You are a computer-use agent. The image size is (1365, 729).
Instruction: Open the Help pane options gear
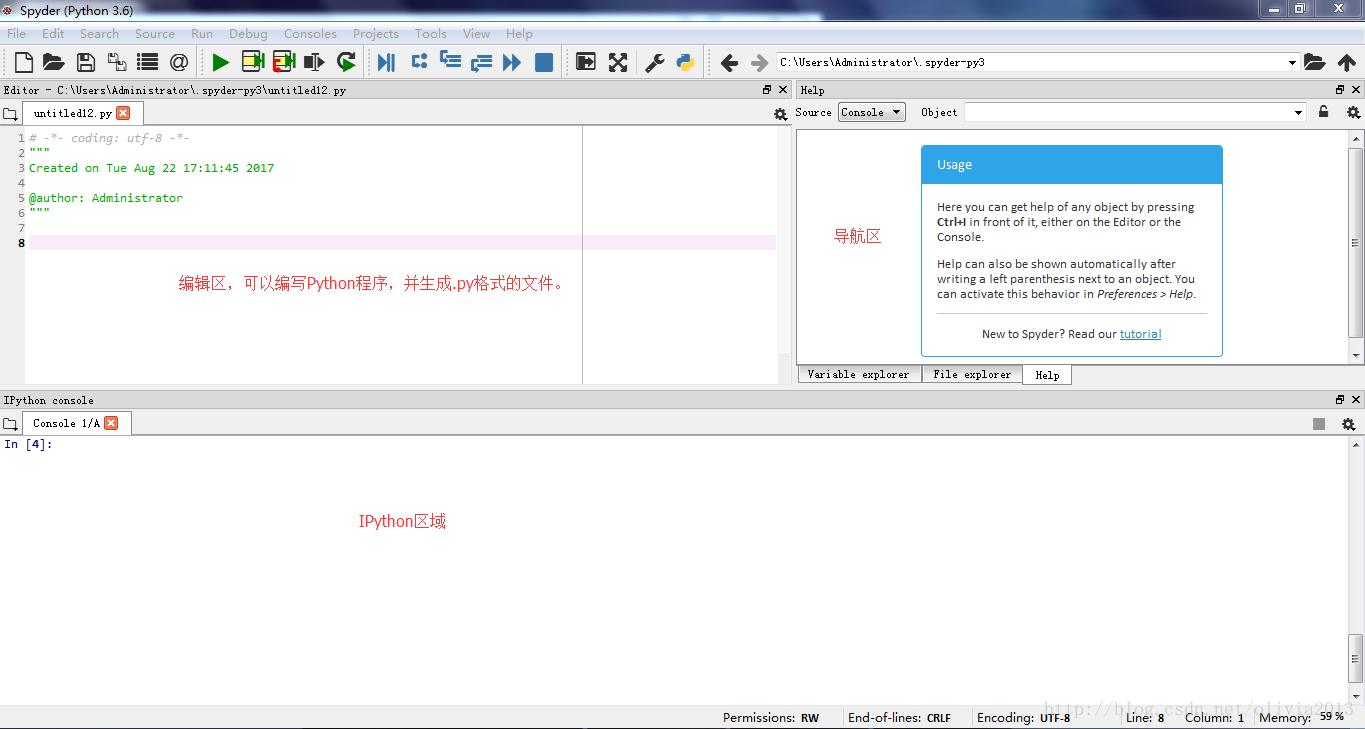1353,113
